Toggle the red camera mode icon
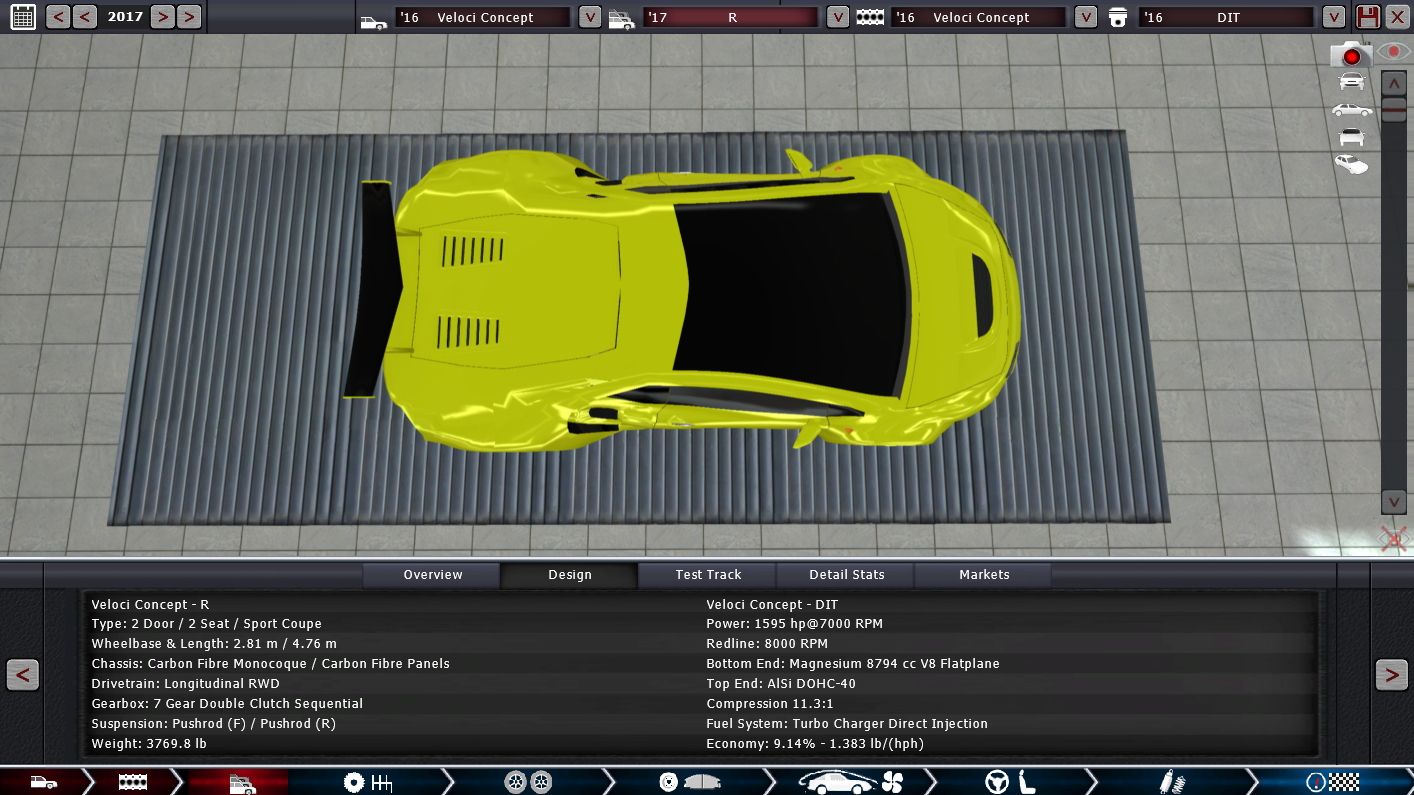Viewport: 1414px width, 795px height. click(1350, 55)
